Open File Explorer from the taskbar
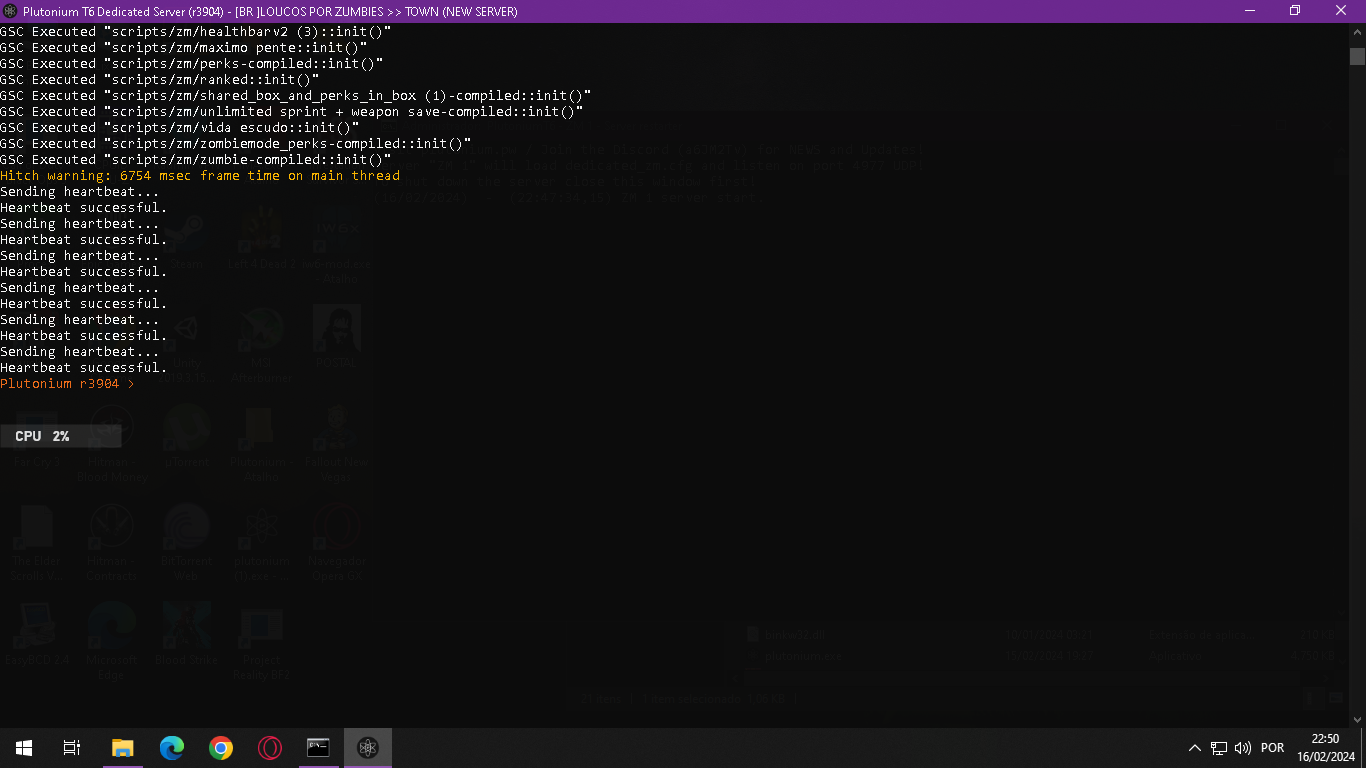The width and height of the screenshot is (1366, 768). tap(122, 748)
